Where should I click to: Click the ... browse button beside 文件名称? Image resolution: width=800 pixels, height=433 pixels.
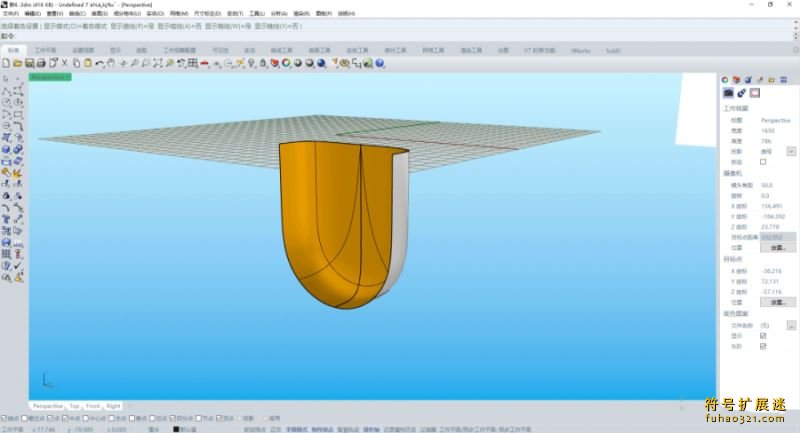coord(791,325)
